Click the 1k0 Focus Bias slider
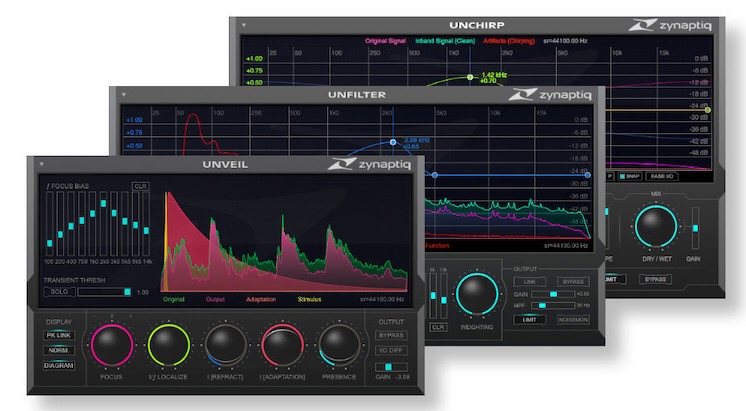The width and height of the screenshot is (746, 411). 92,224
